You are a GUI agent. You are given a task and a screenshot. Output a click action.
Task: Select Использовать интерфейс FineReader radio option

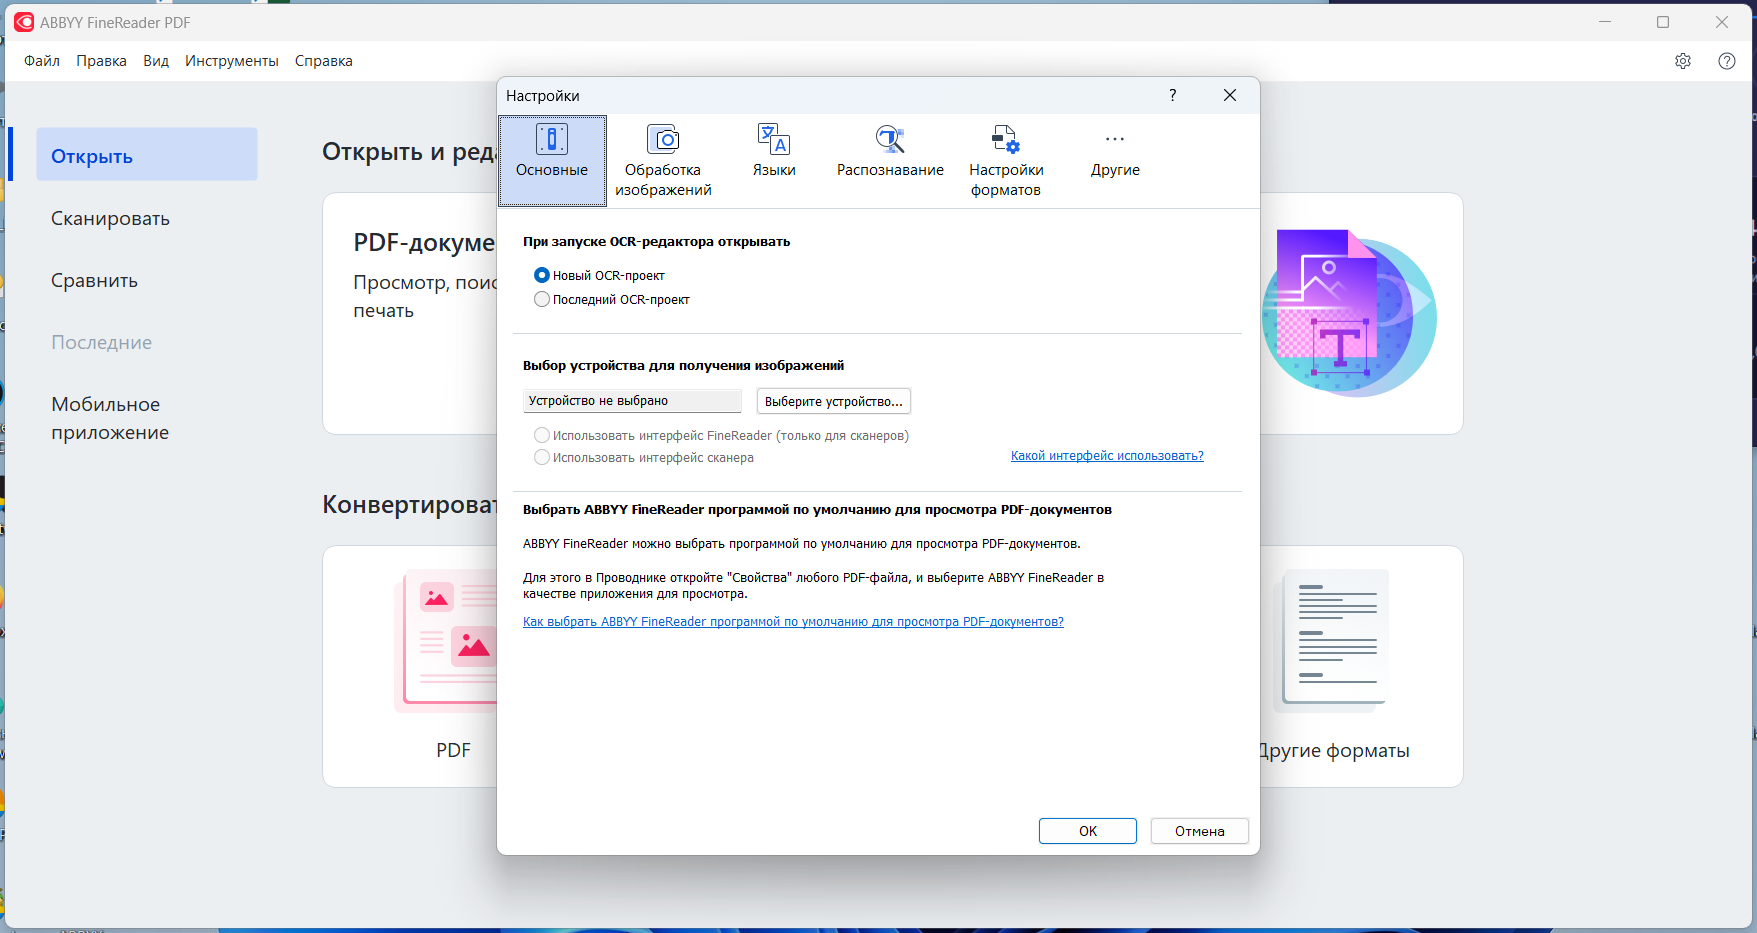click(x=721, y=435)
